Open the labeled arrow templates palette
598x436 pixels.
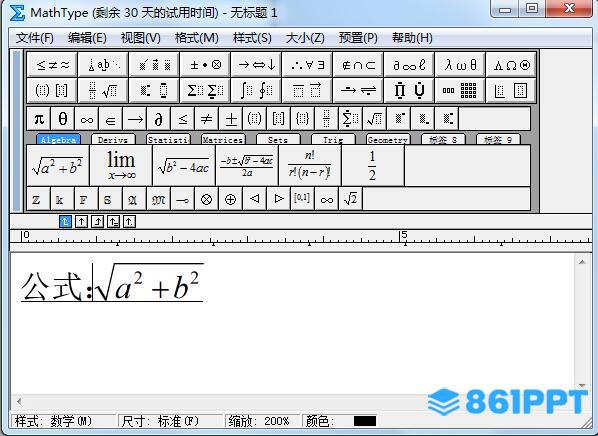point(358,90)
